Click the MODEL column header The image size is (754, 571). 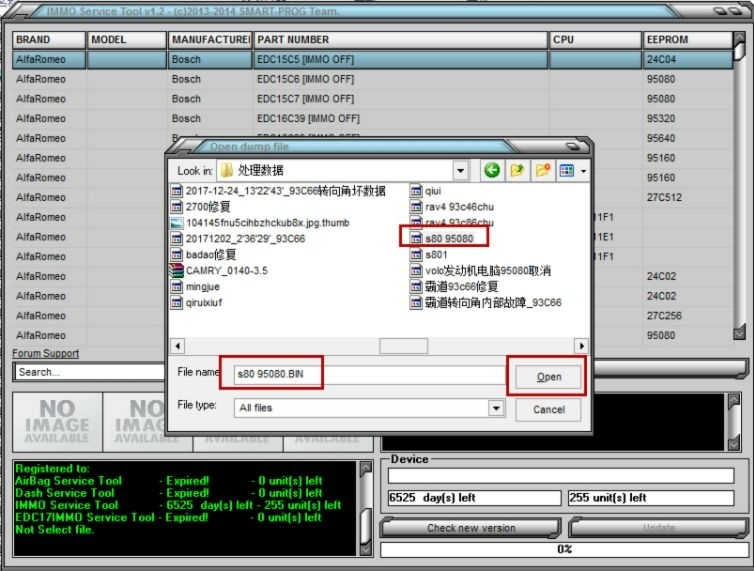(x=126, y=40)
